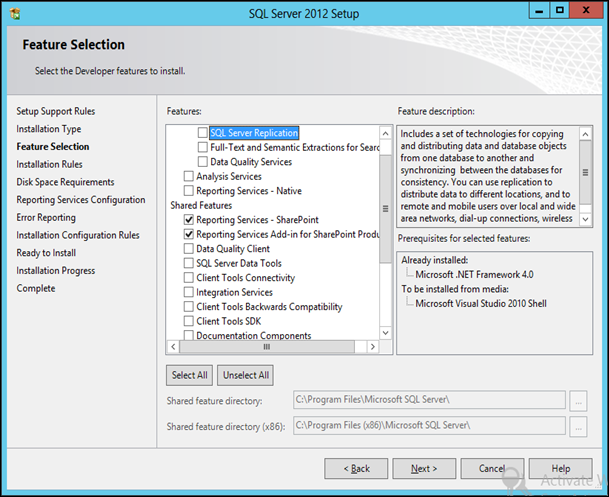Click features list scroll up arrow
This screenshot has width=609, height=497.
tap(385, 134)
